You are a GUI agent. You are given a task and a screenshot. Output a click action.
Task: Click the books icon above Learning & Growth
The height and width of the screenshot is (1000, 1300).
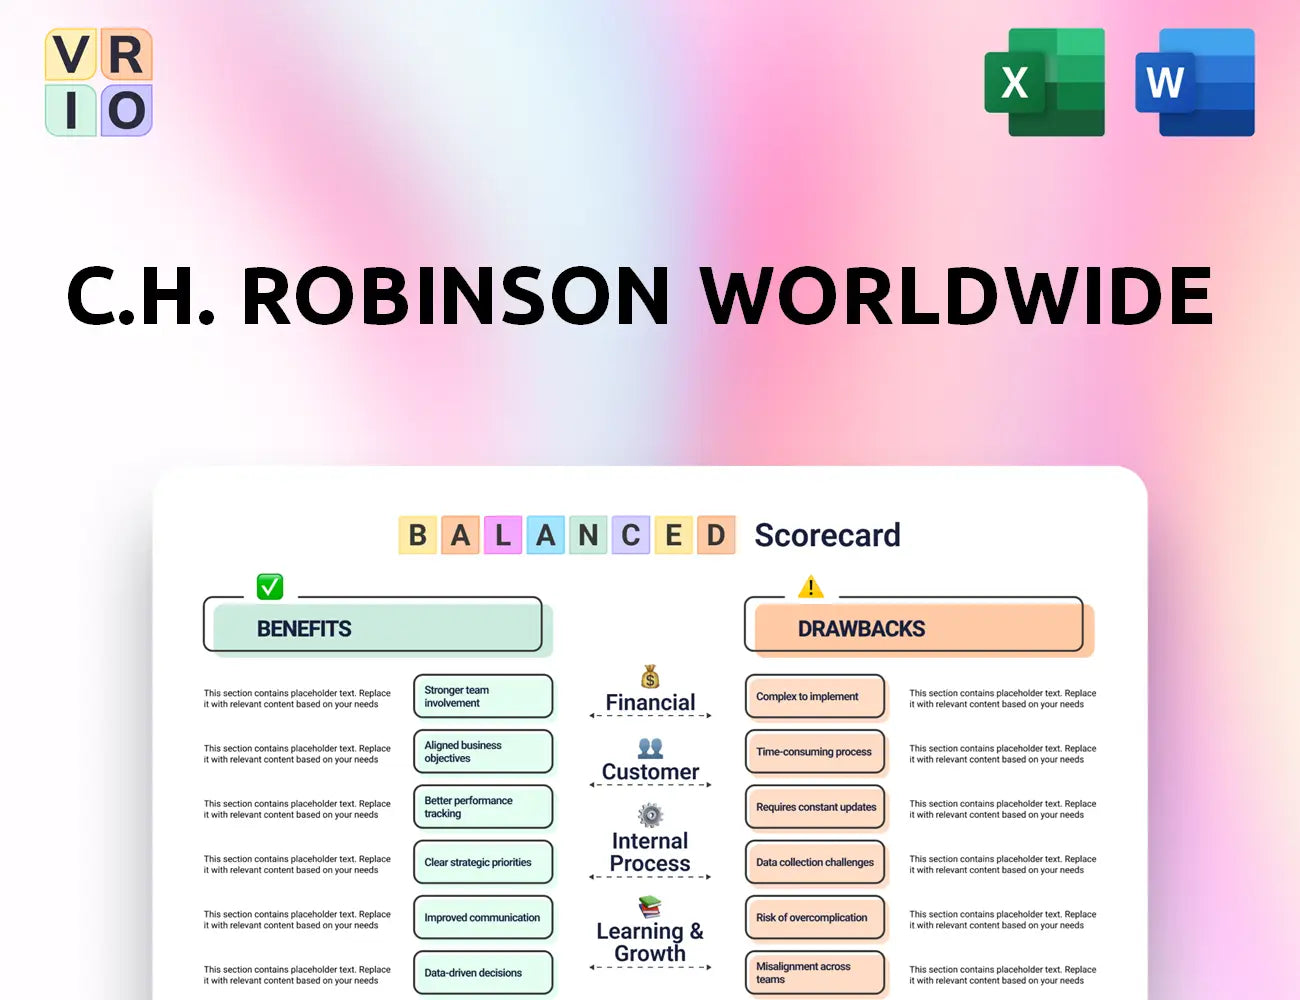click(650, 907)
